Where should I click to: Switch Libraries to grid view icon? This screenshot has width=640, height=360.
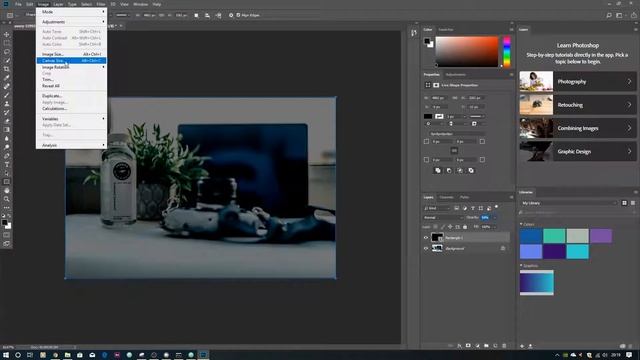tap(624, 203)
